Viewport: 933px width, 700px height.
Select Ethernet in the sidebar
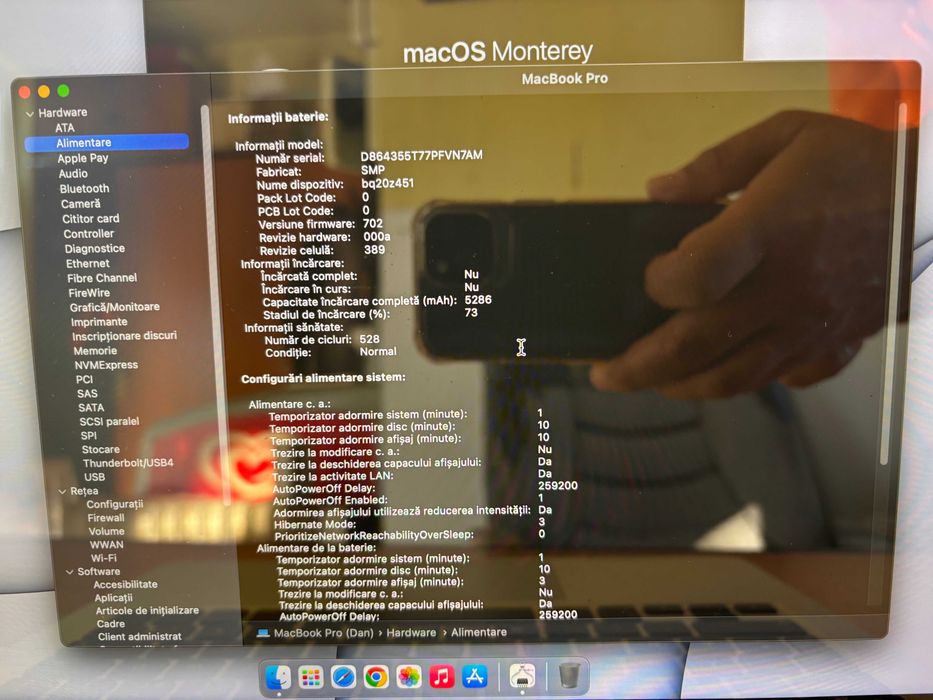(87, 264)
